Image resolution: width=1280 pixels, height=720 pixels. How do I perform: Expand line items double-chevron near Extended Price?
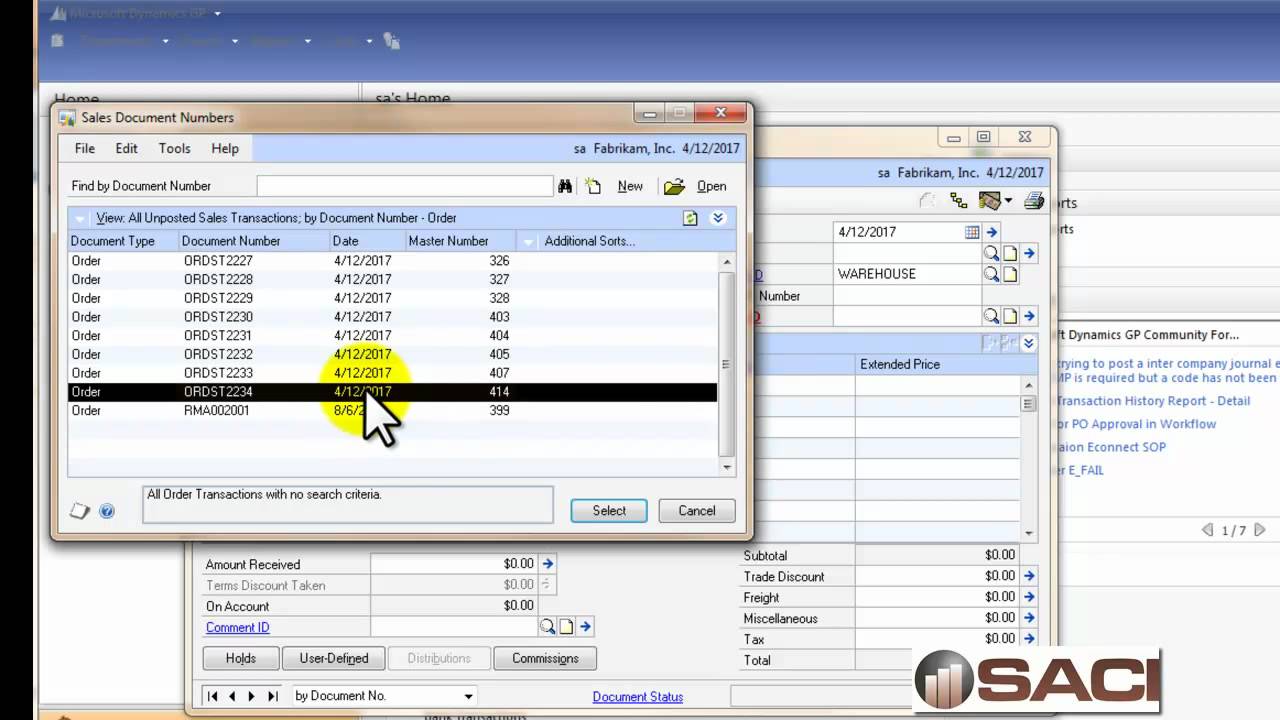click(1029, 343)
